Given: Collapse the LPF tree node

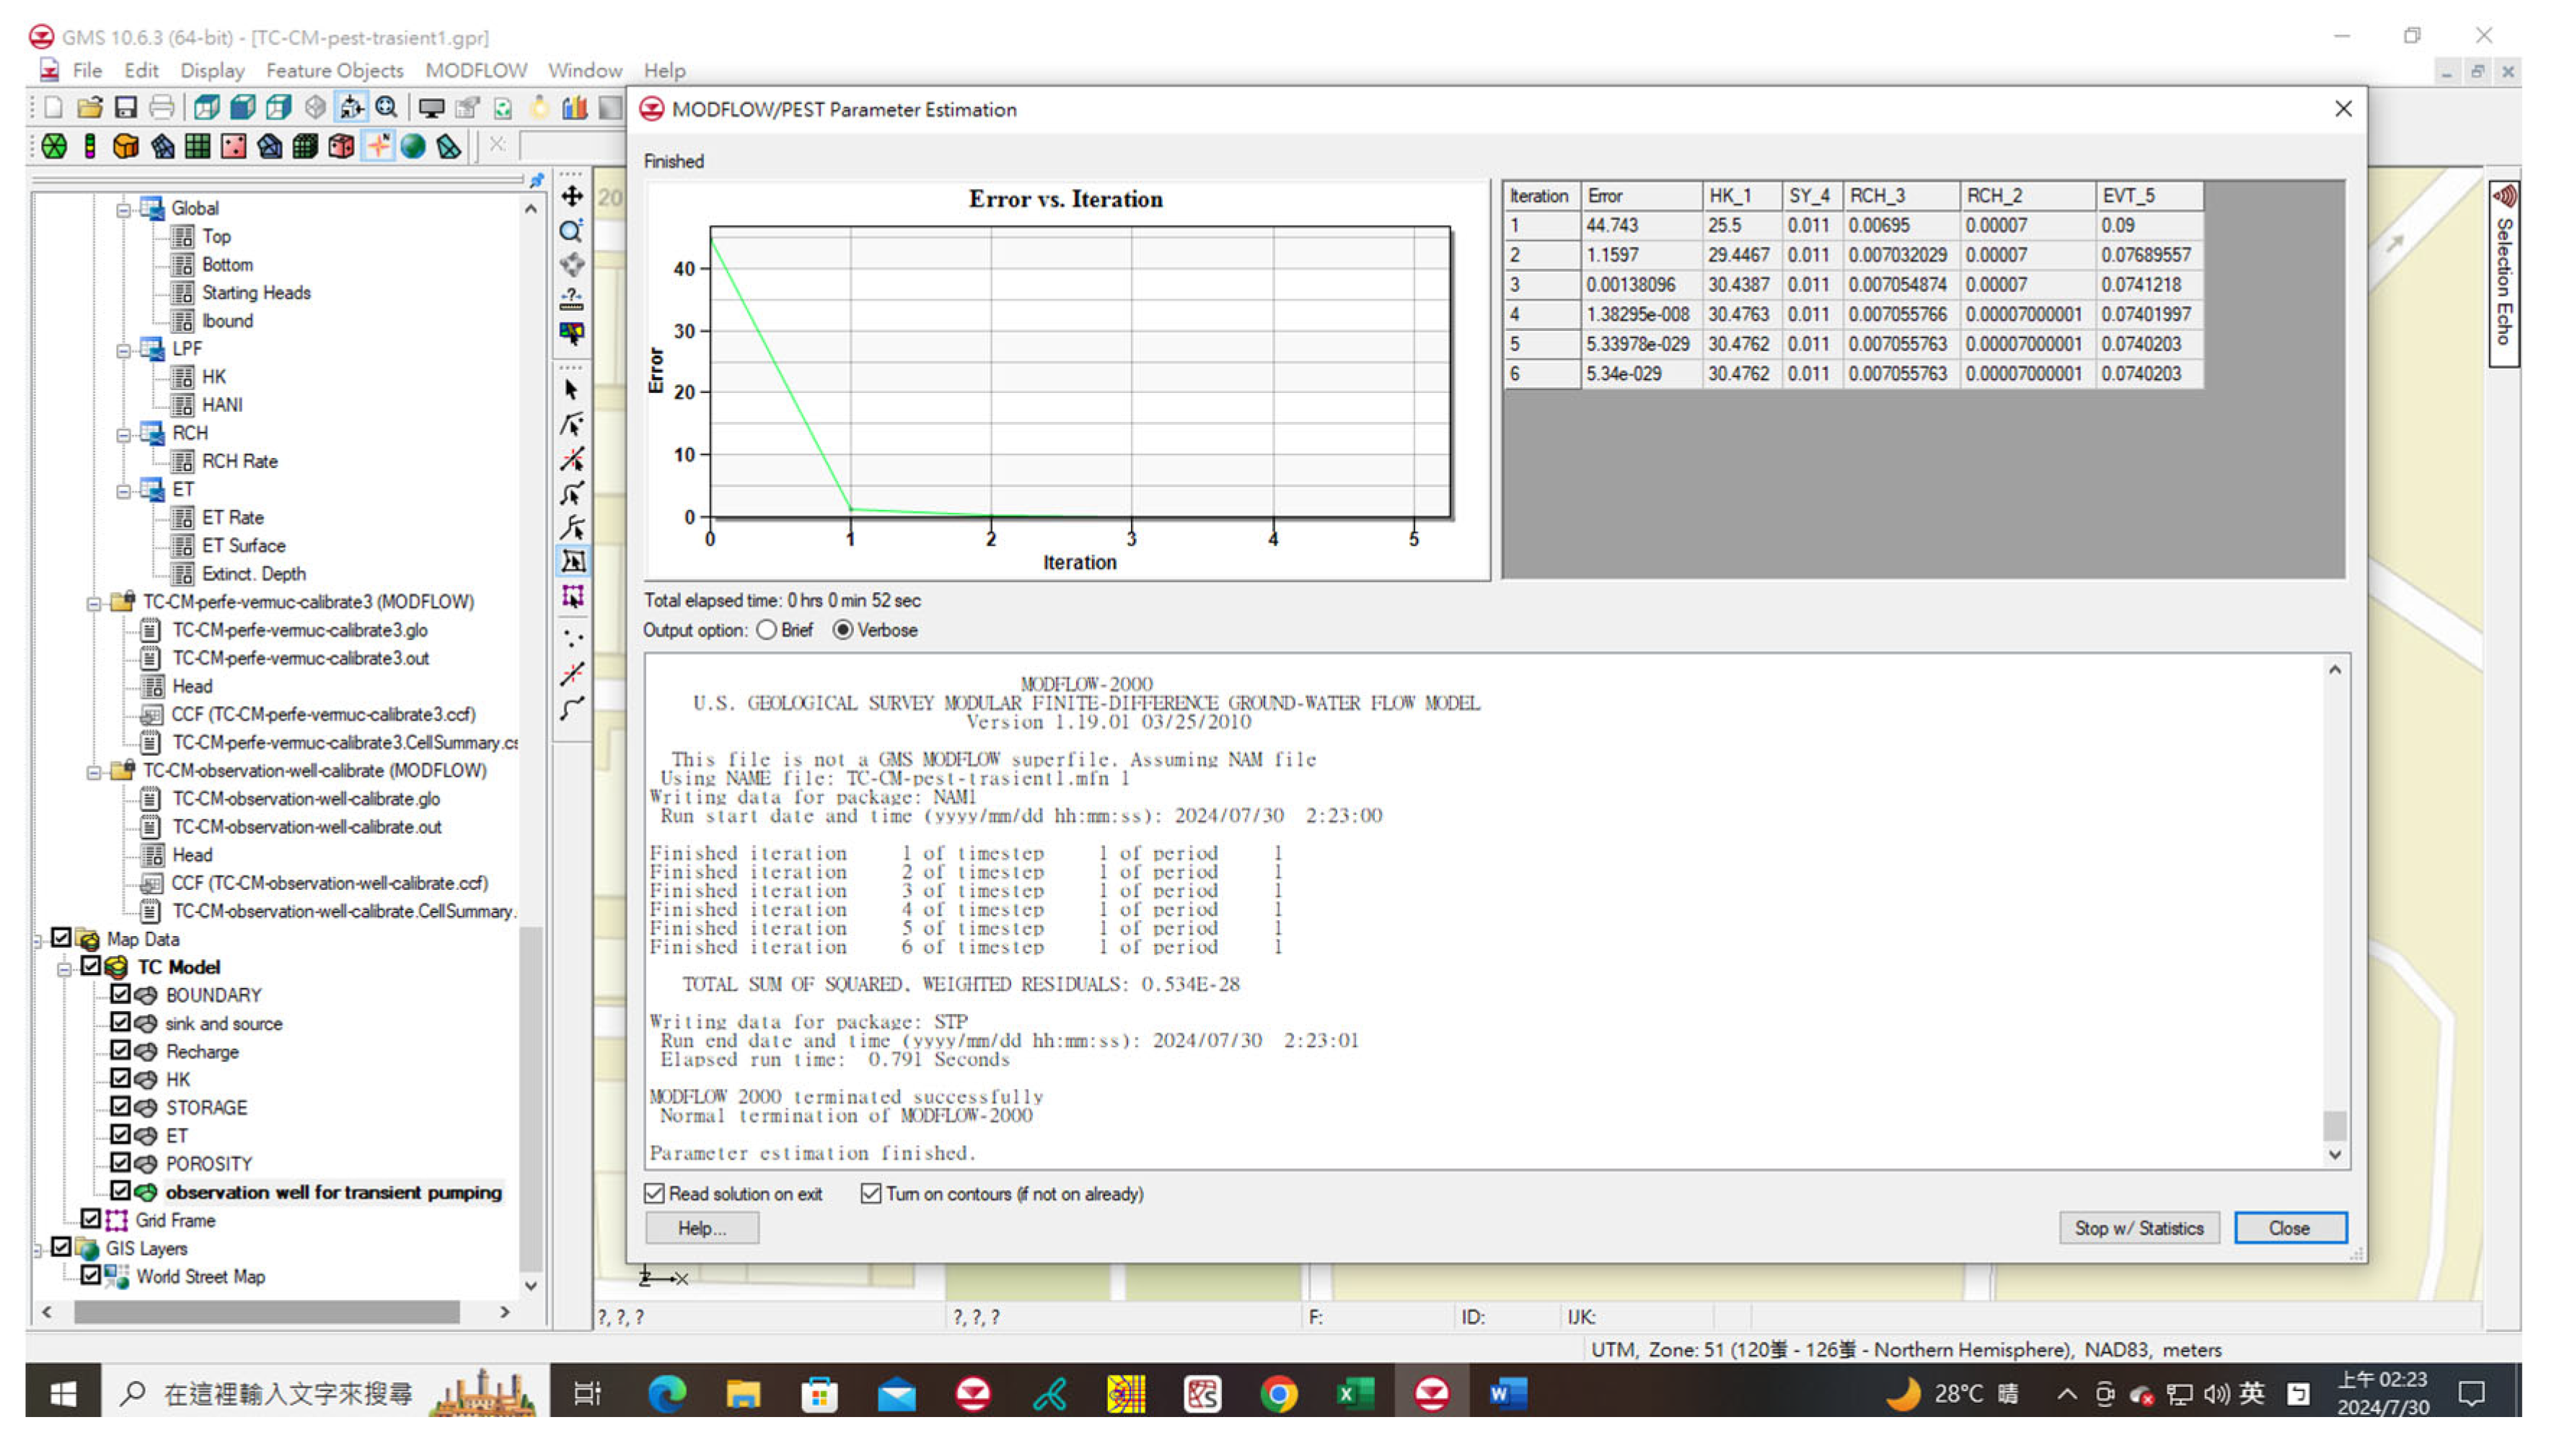Looking at the screenshot, I should tap(123, 350).
